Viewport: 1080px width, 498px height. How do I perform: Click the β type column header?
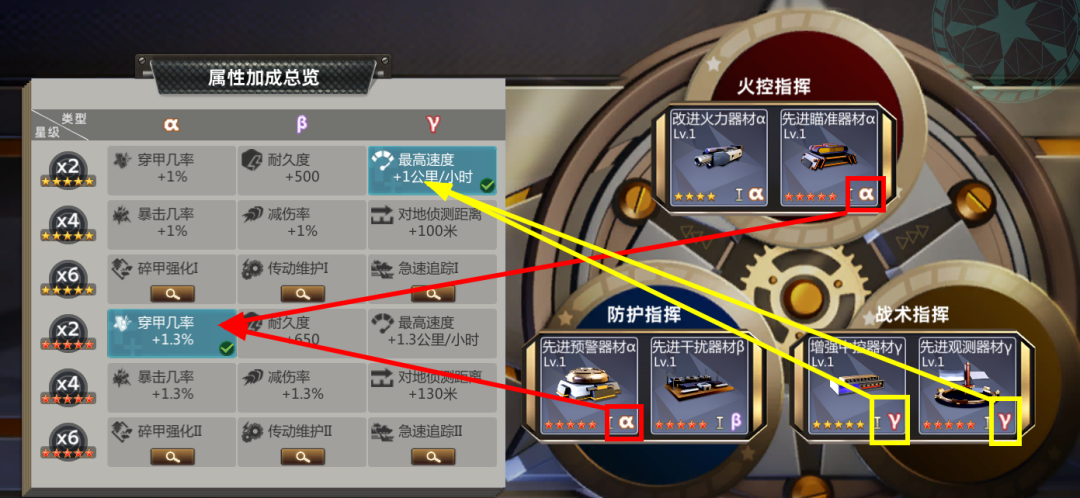pos(302,124)
